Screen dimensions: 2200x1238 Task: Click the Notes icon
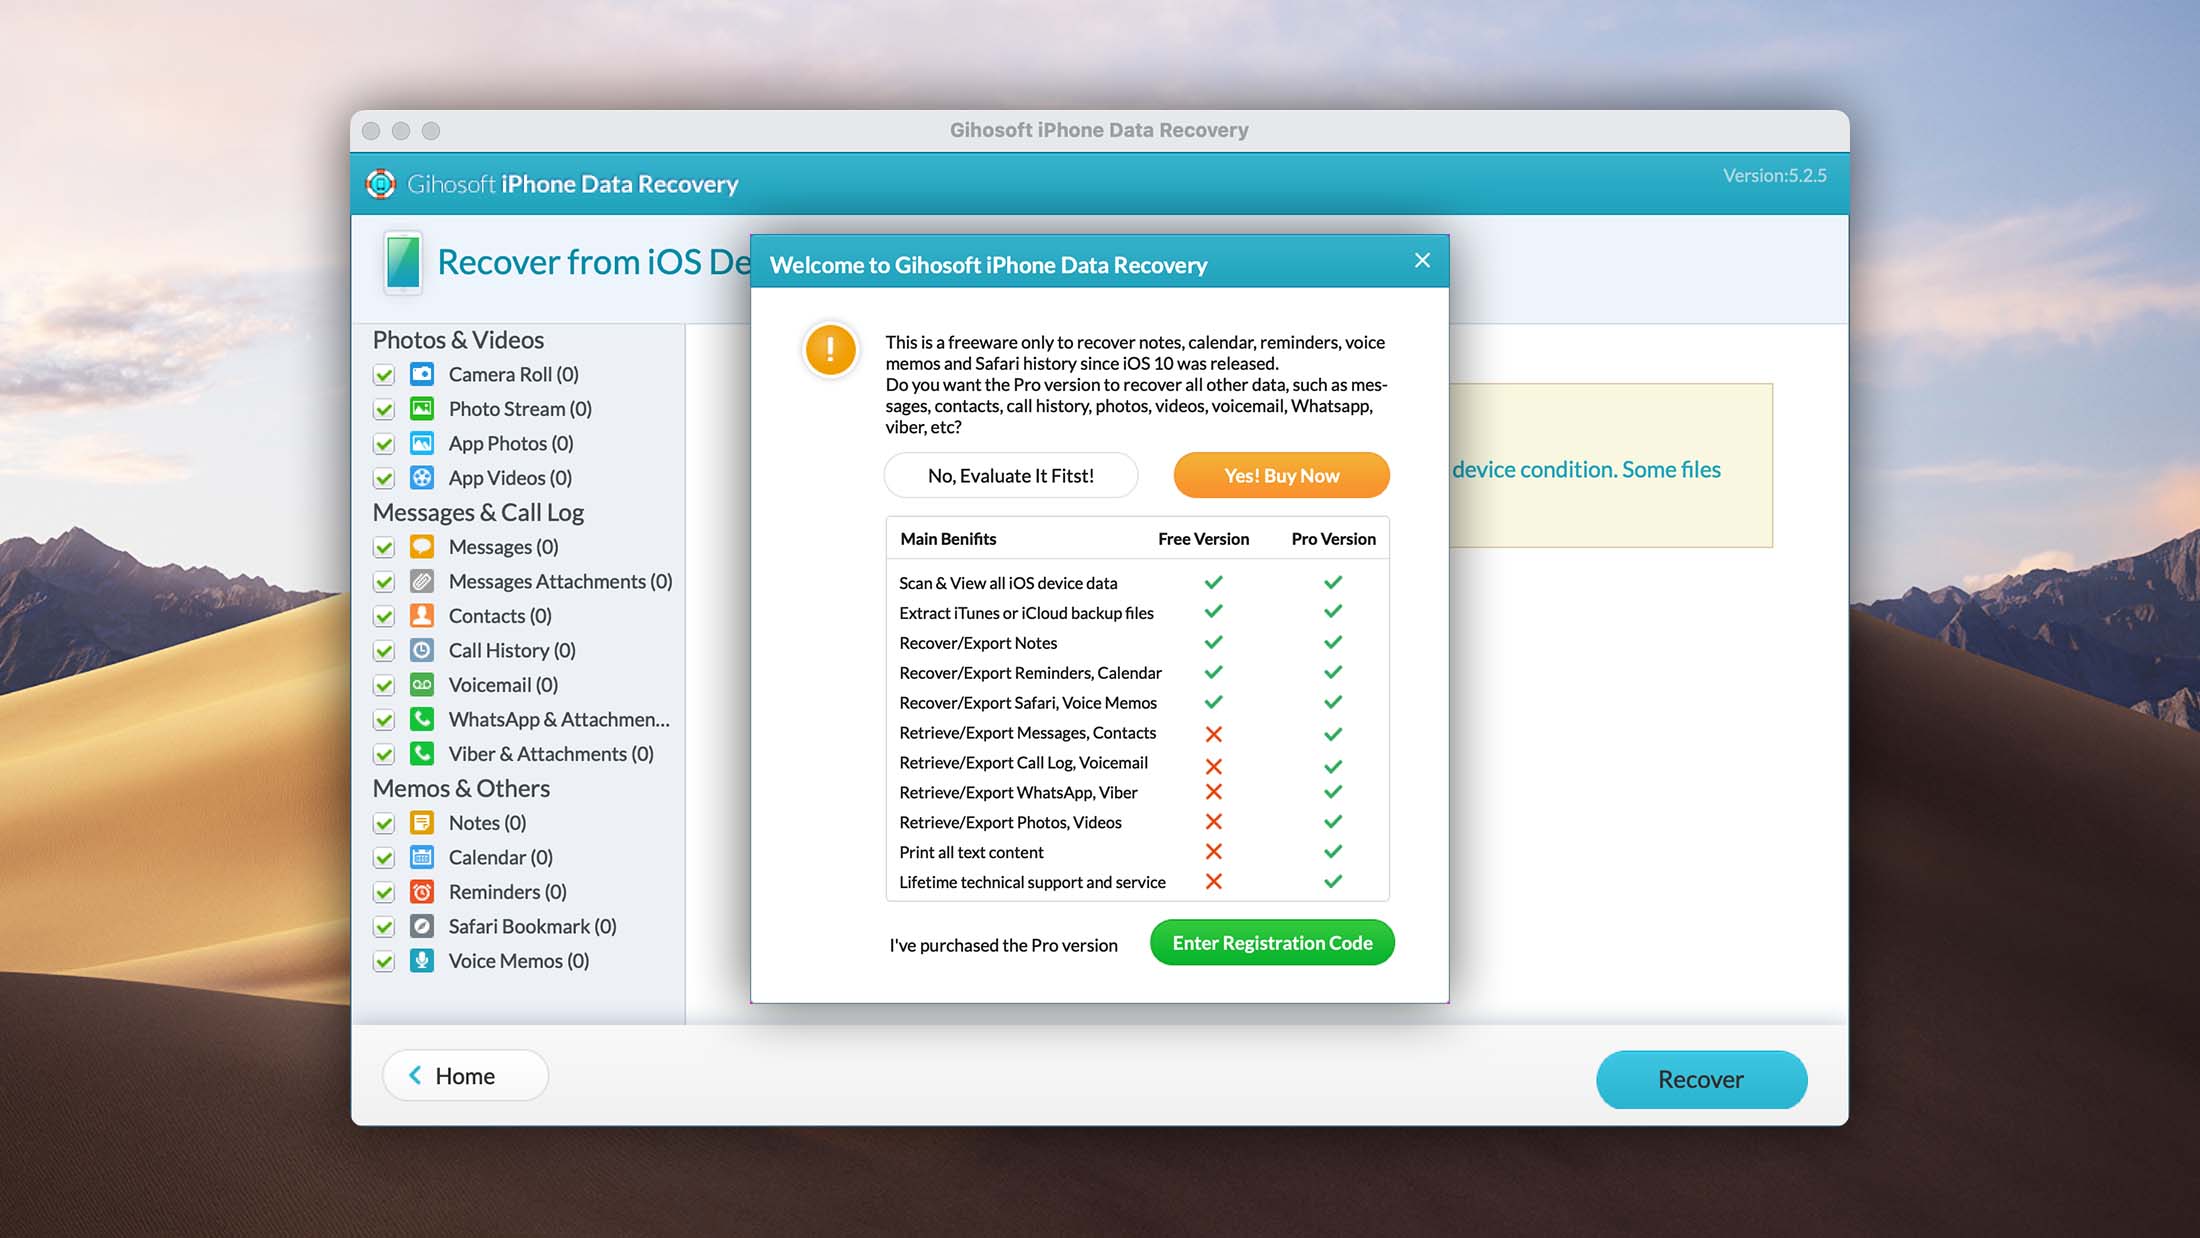pos(422,823)
